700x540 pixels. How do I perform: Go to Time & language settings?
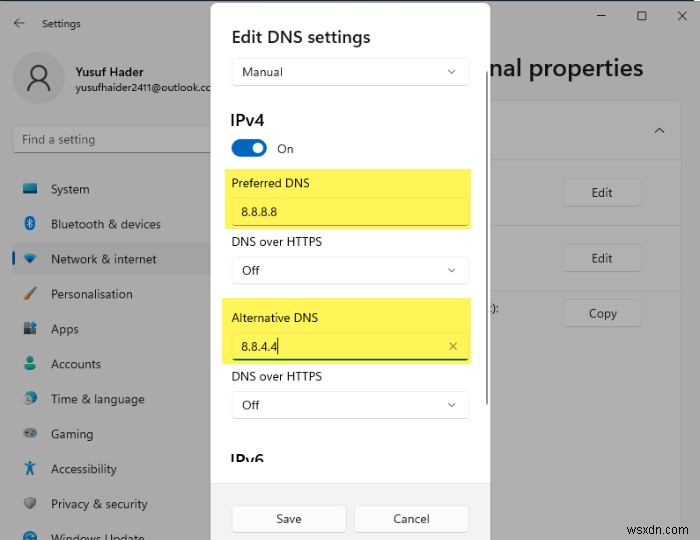click(x=99, y=399)
